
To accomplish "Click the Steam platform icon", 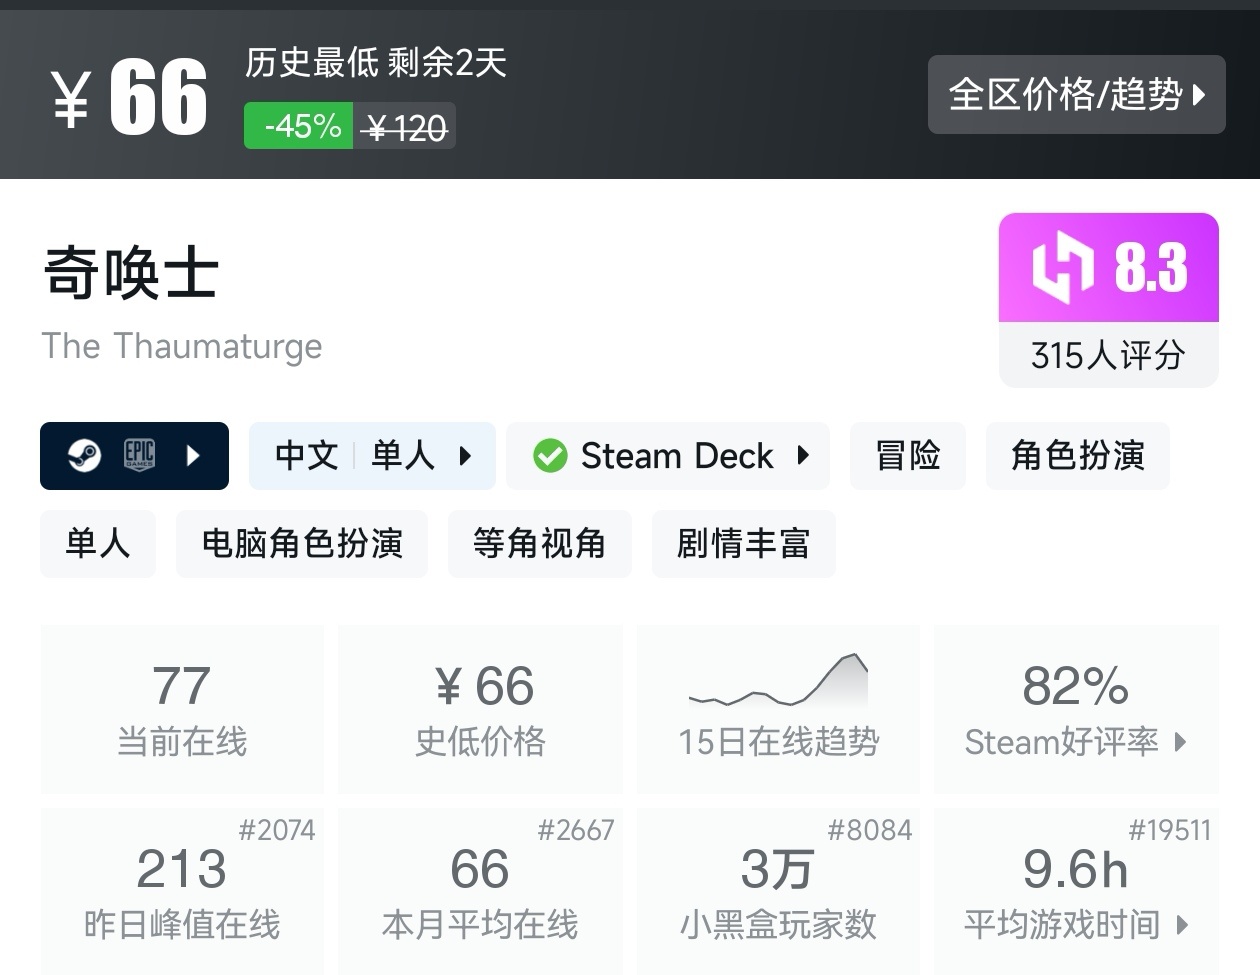I will pos(85,456).
